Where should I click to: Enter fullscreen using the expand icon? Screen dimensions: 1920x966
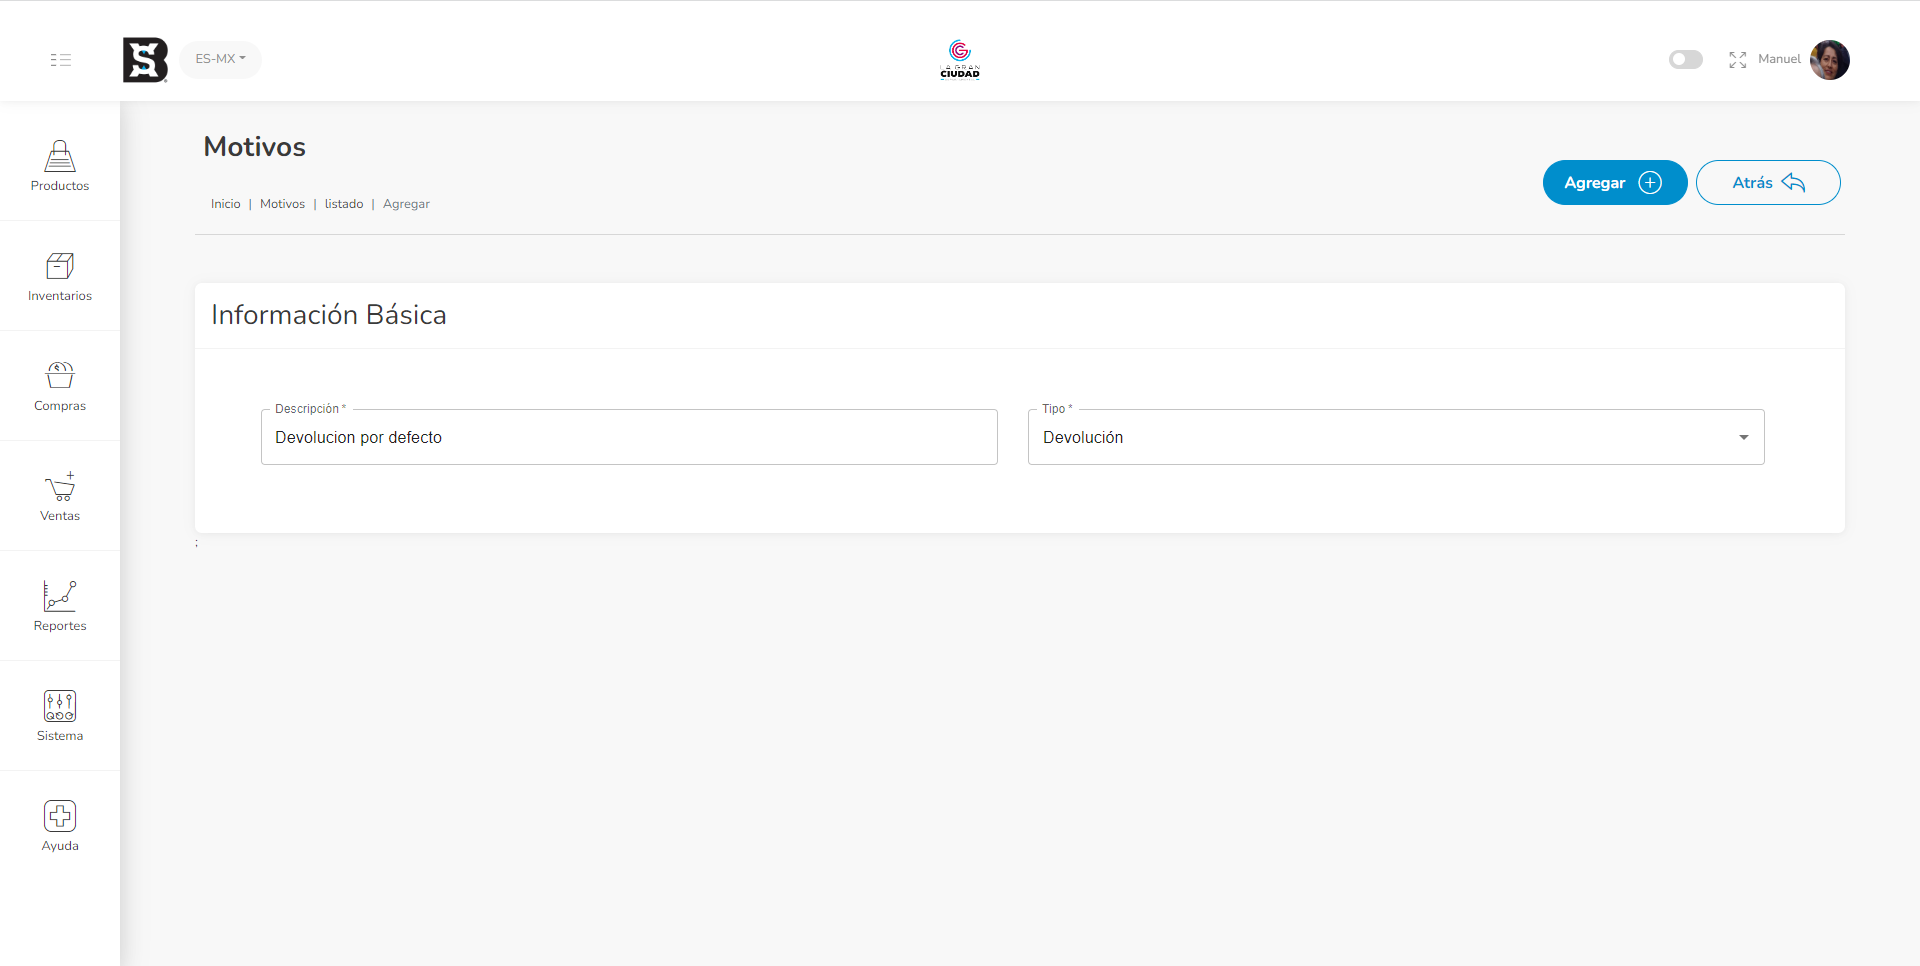point(1738,60)
